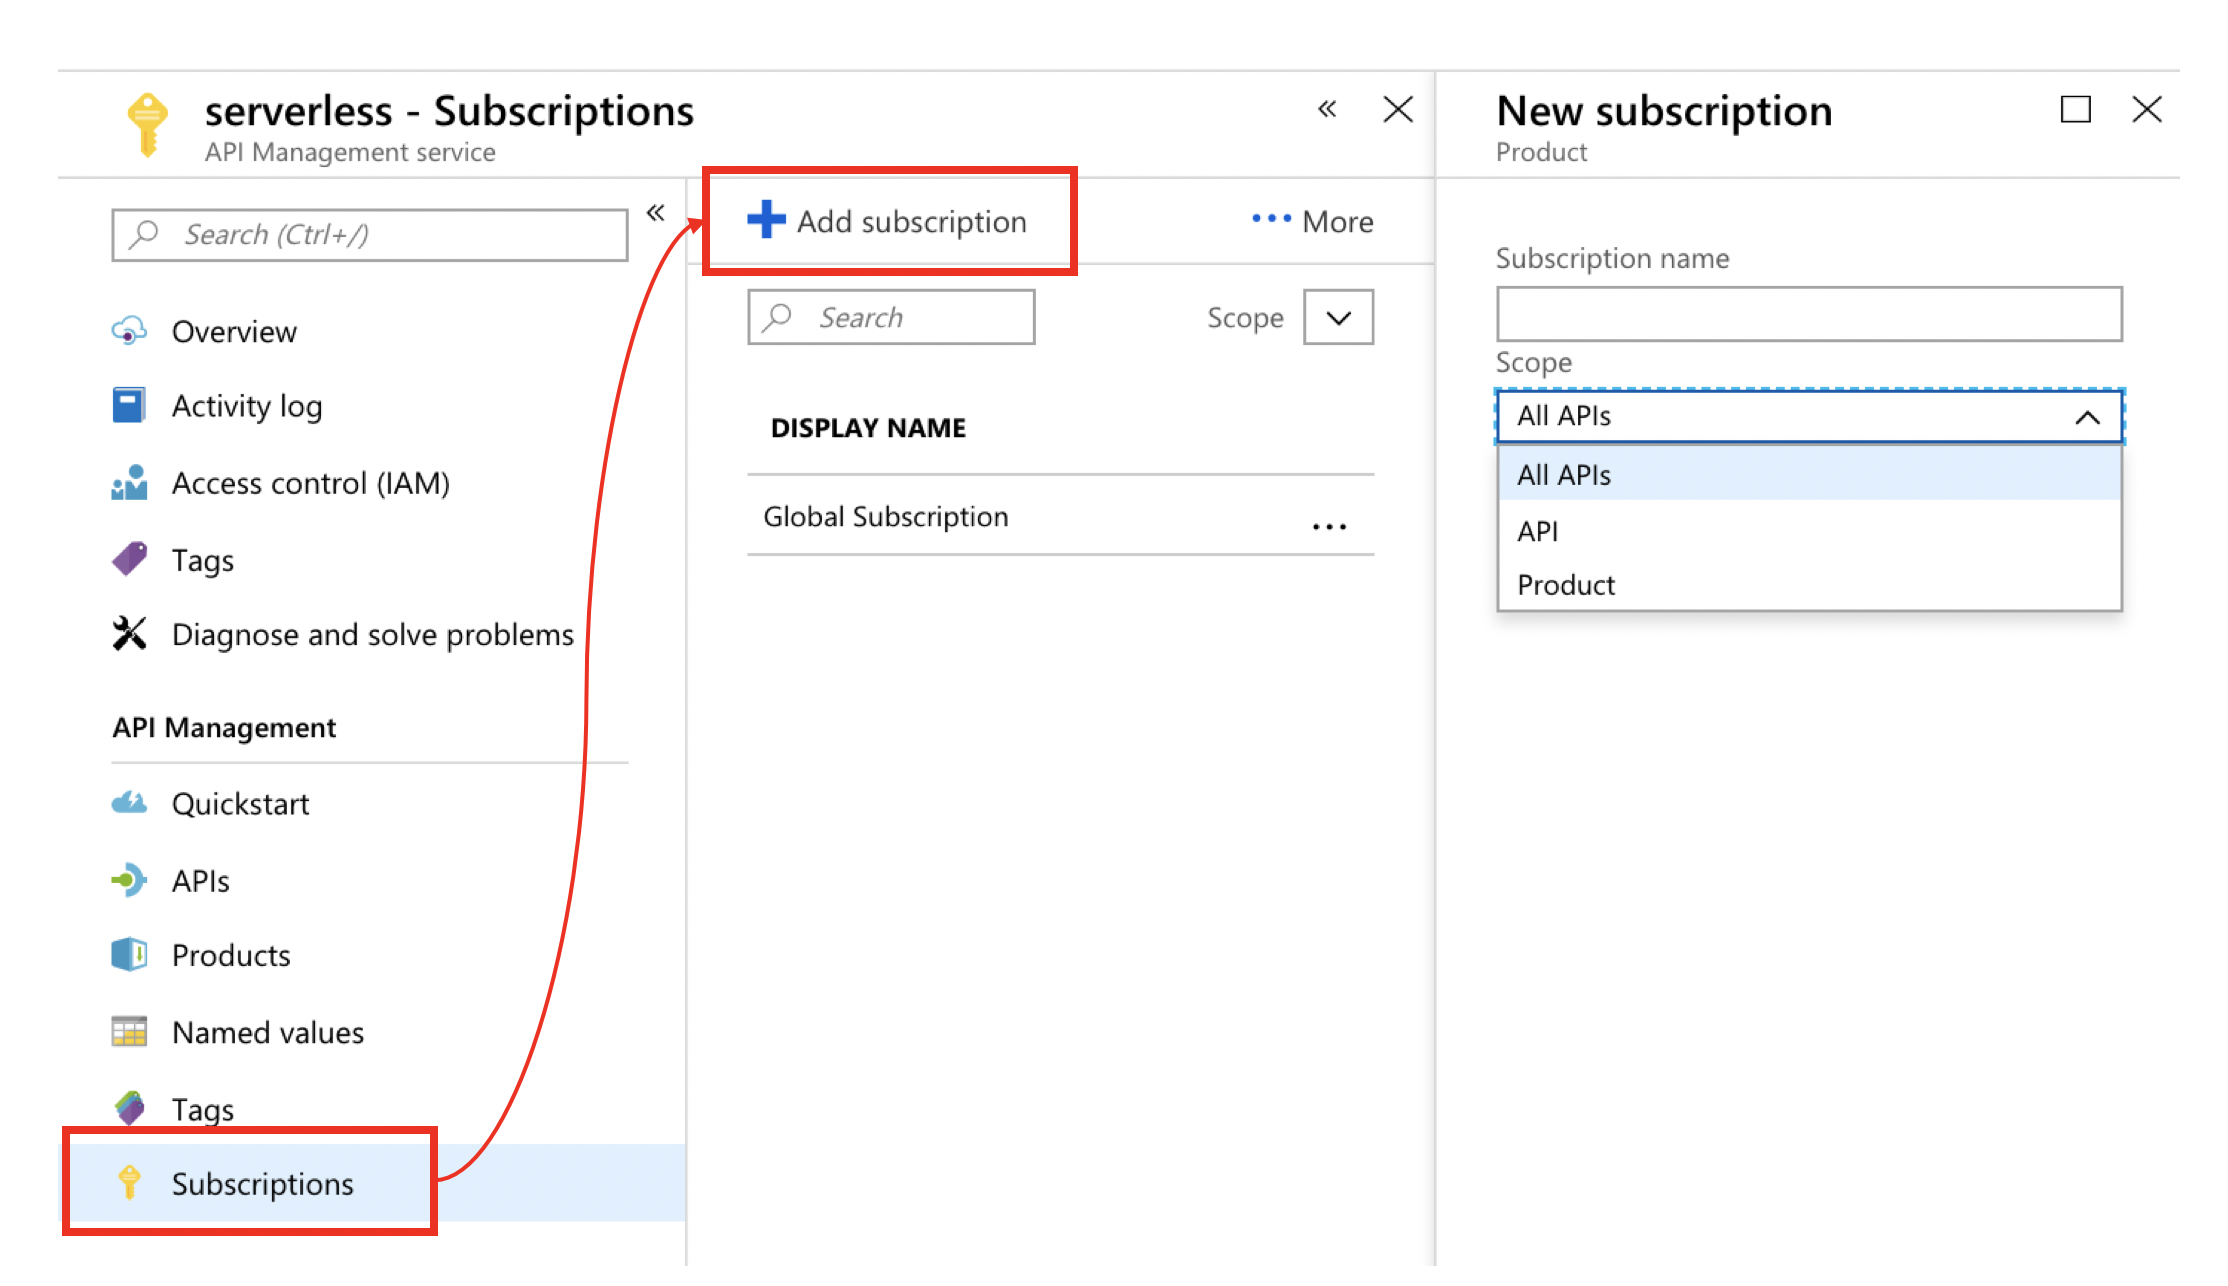Click the DISPLAY NAME column header

click(868, 428)
